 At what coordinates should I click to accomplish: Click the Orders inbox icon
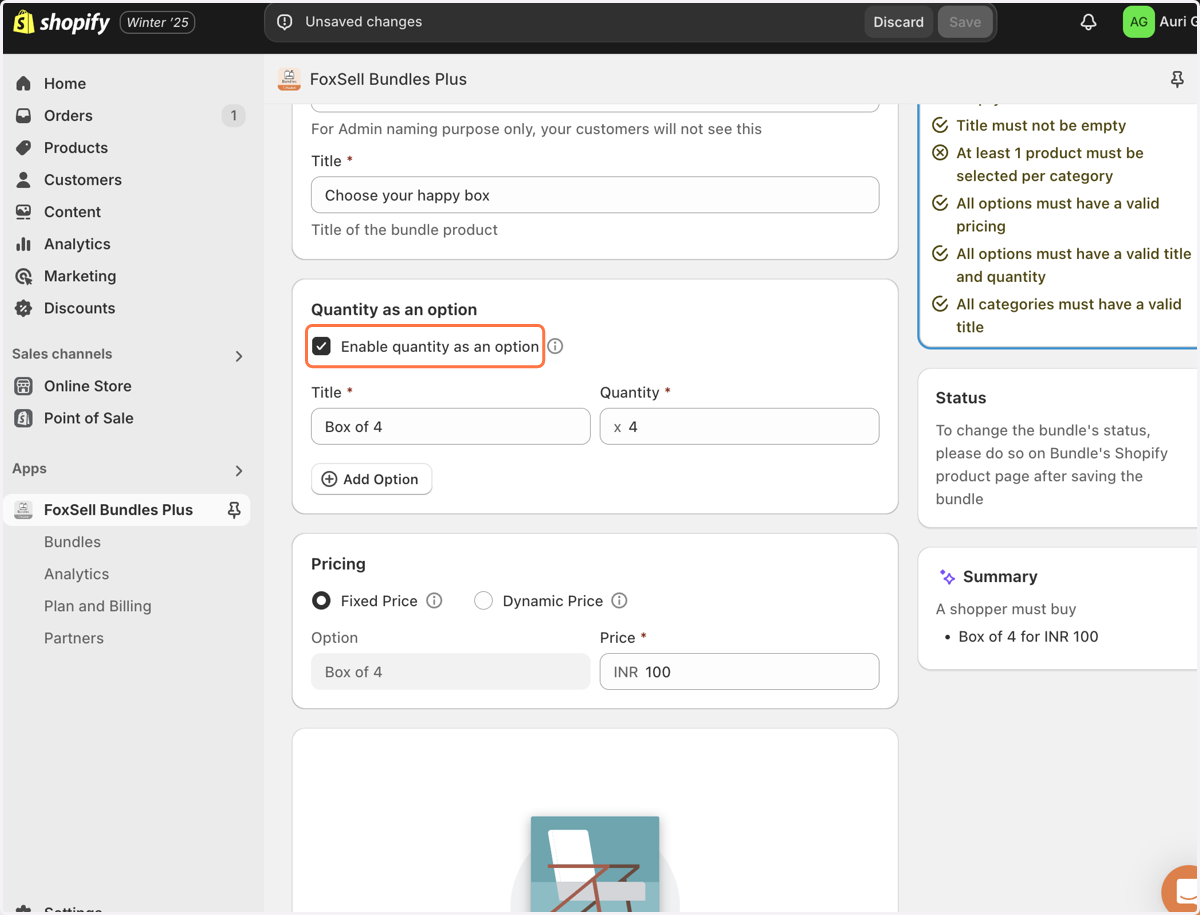point(24,116)
